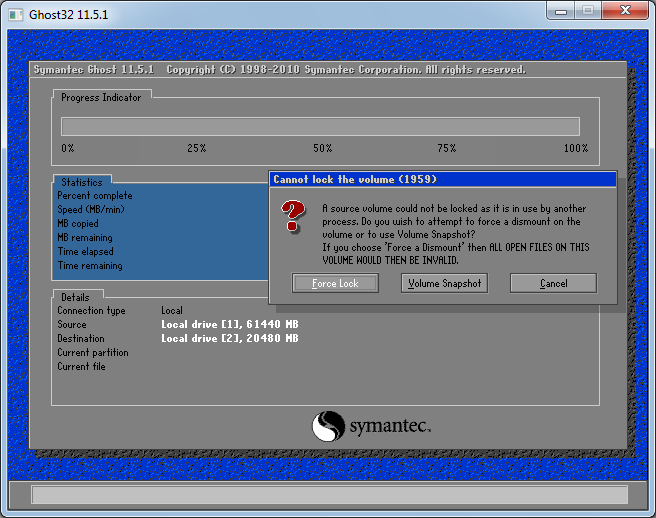Click the progress indicator bar

[x=320, y=126]
